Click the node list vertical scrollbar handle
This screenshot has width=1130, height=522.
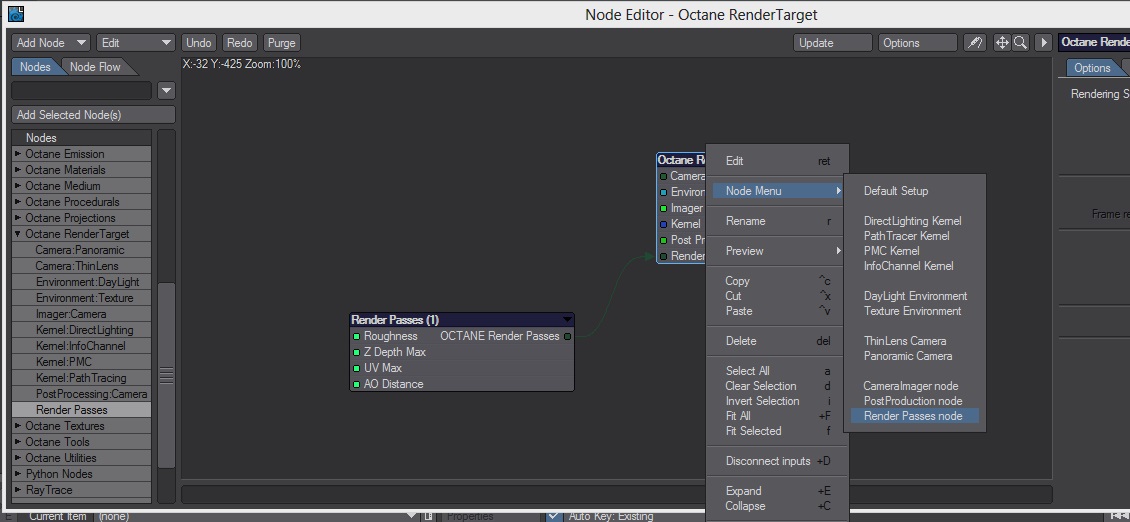coord(166,376)
